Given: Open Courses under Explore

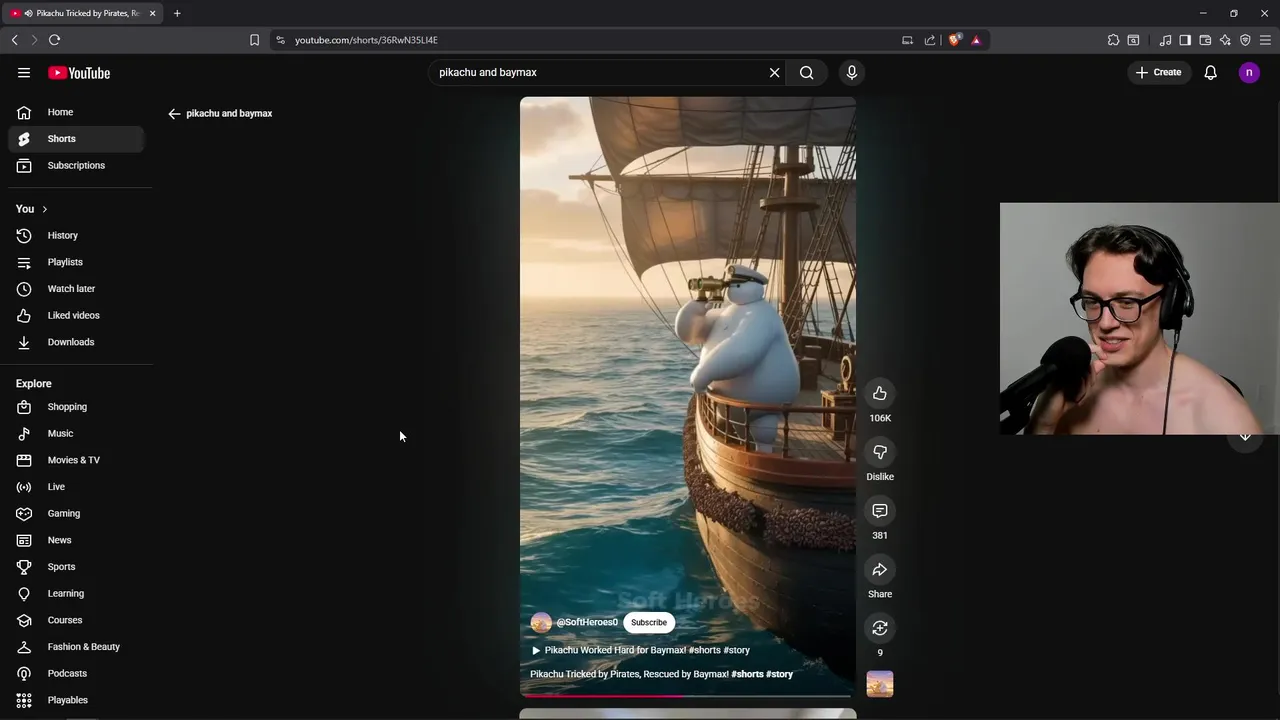Looking at the screenshot, I should 76,620.
